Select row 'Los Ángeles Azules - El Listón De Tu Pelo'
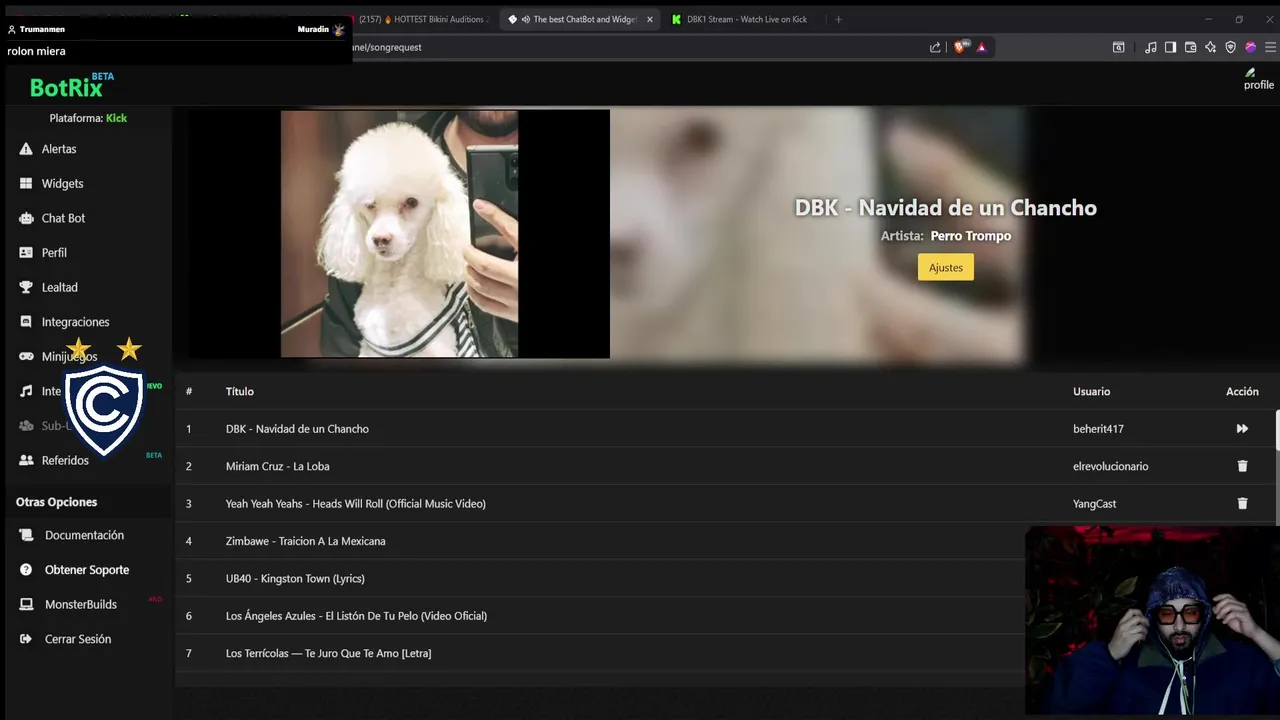Viewport: 1280px width, 720px height. point(600,616)
